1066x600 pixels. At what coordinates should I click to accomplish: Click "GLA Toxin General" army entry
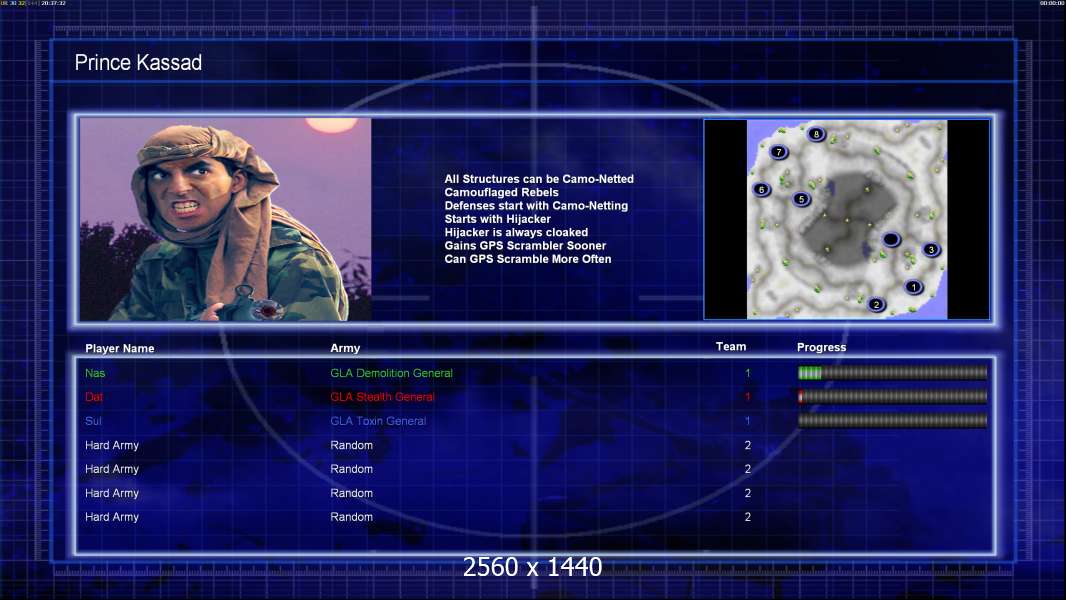coord(378,421)
